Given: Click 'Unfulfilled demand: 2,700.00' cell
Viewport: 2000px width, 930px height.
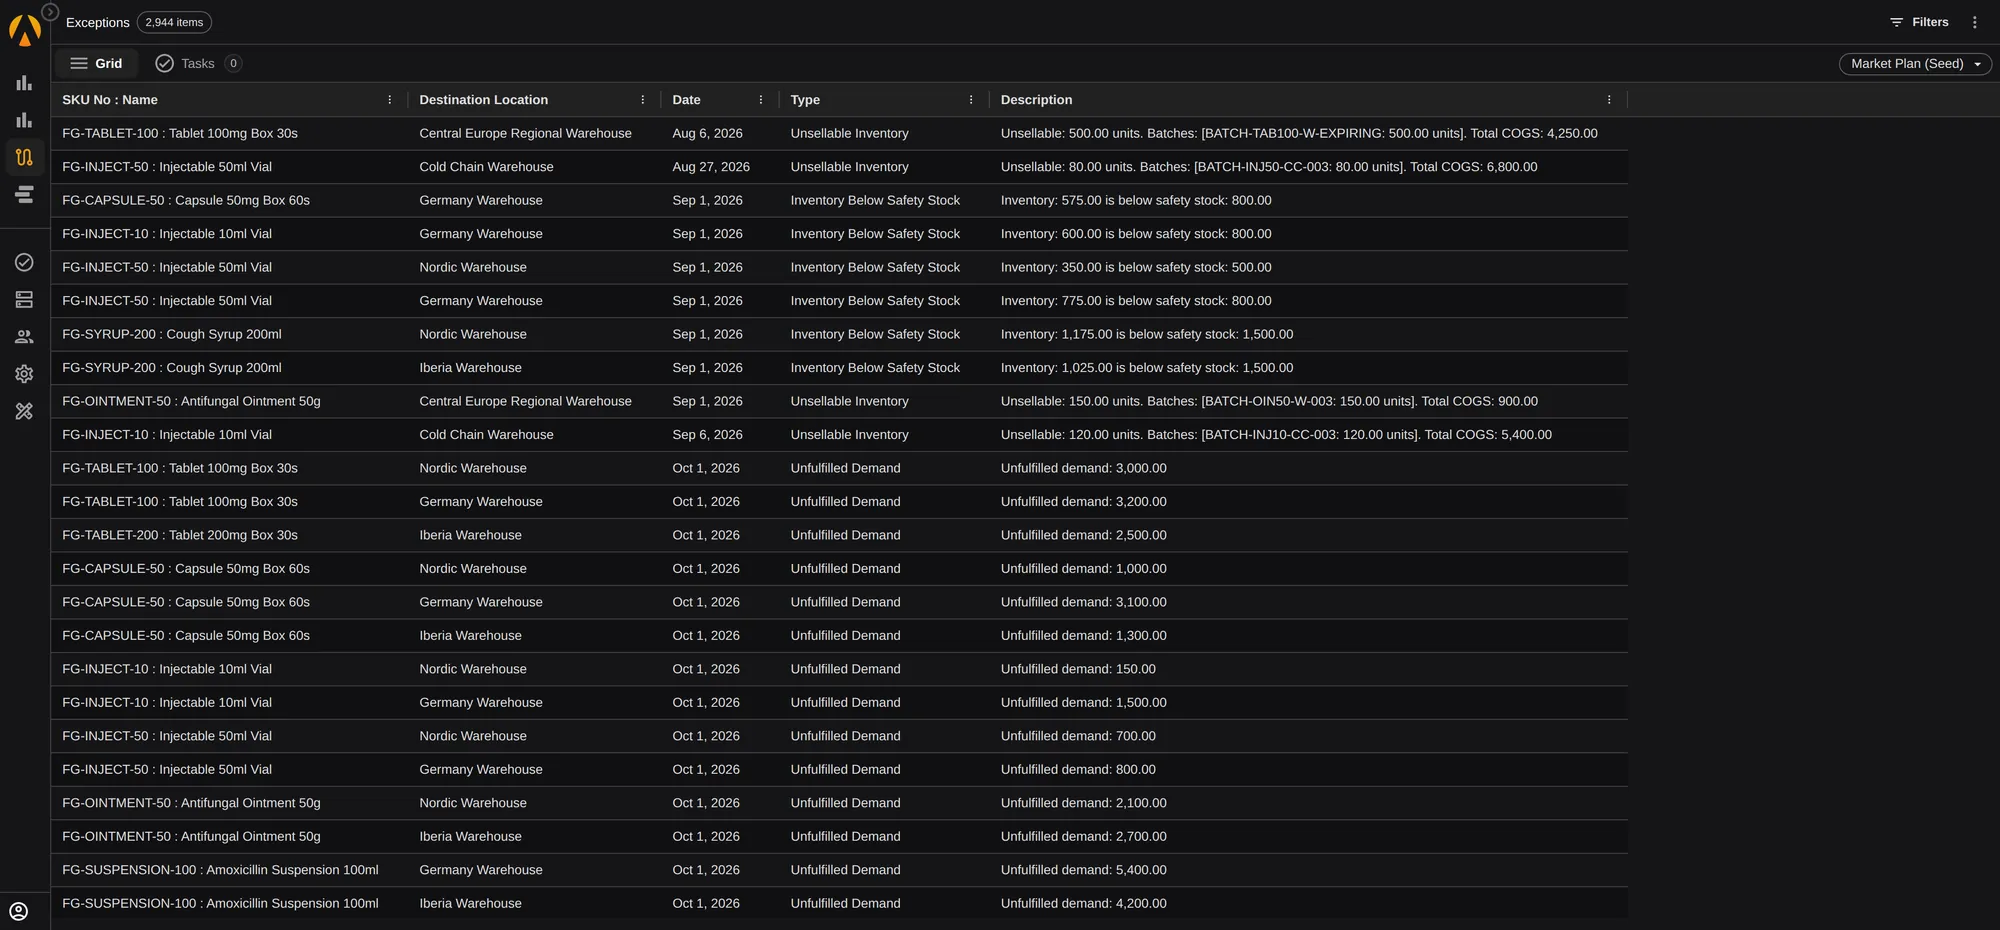Looking at the screenshot, I should coord(1083,837).
